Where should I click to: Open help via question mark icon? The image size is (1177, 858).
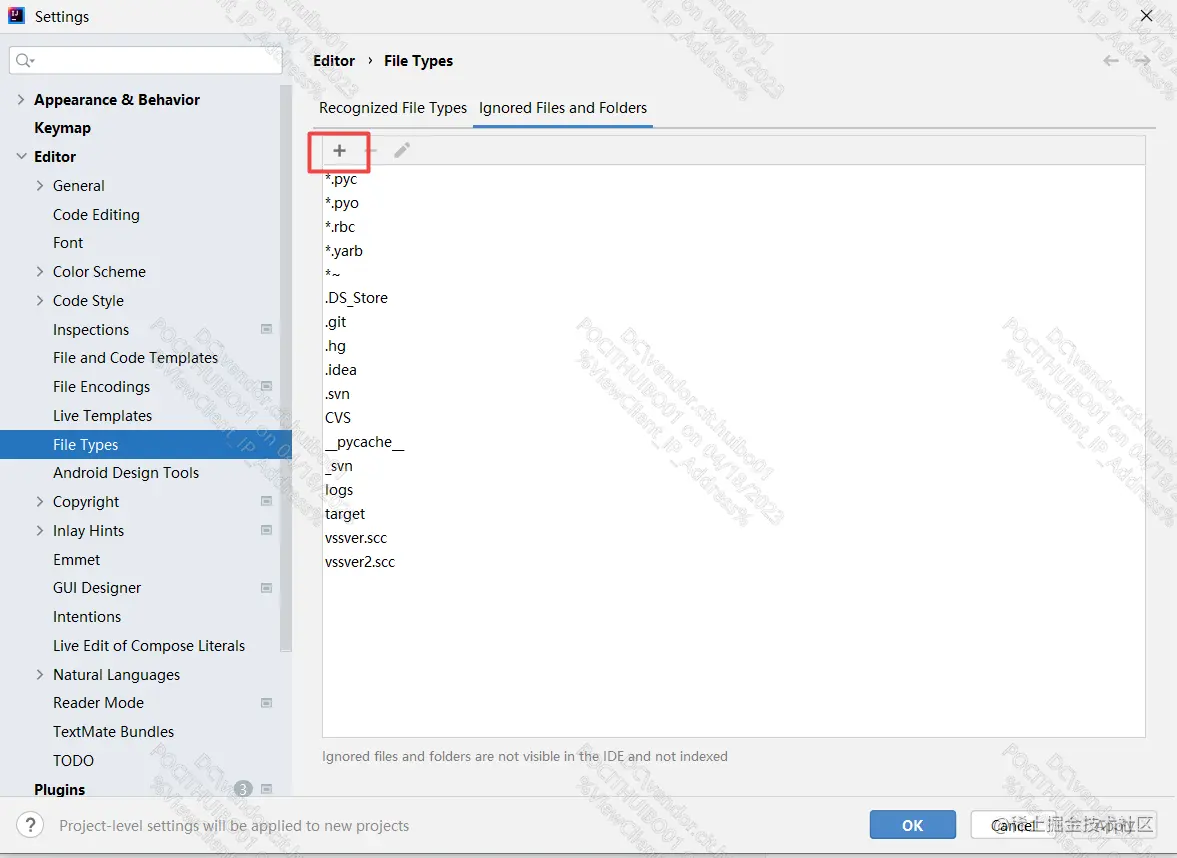30,825
